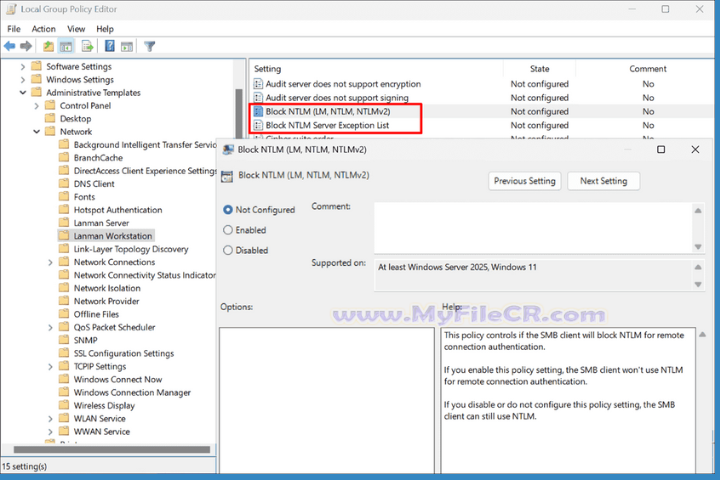This screenshot has height=480, width=720.
Task: Select the Network Provider tree item
Action: [x=107, y=301]
